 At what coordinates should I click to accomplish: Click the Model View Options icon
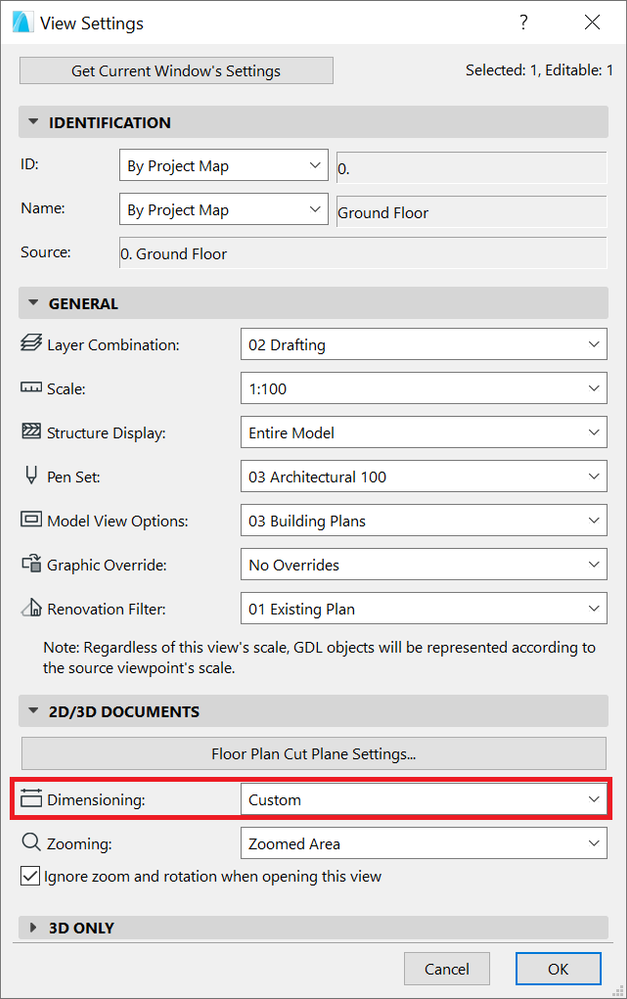[31, 521]
